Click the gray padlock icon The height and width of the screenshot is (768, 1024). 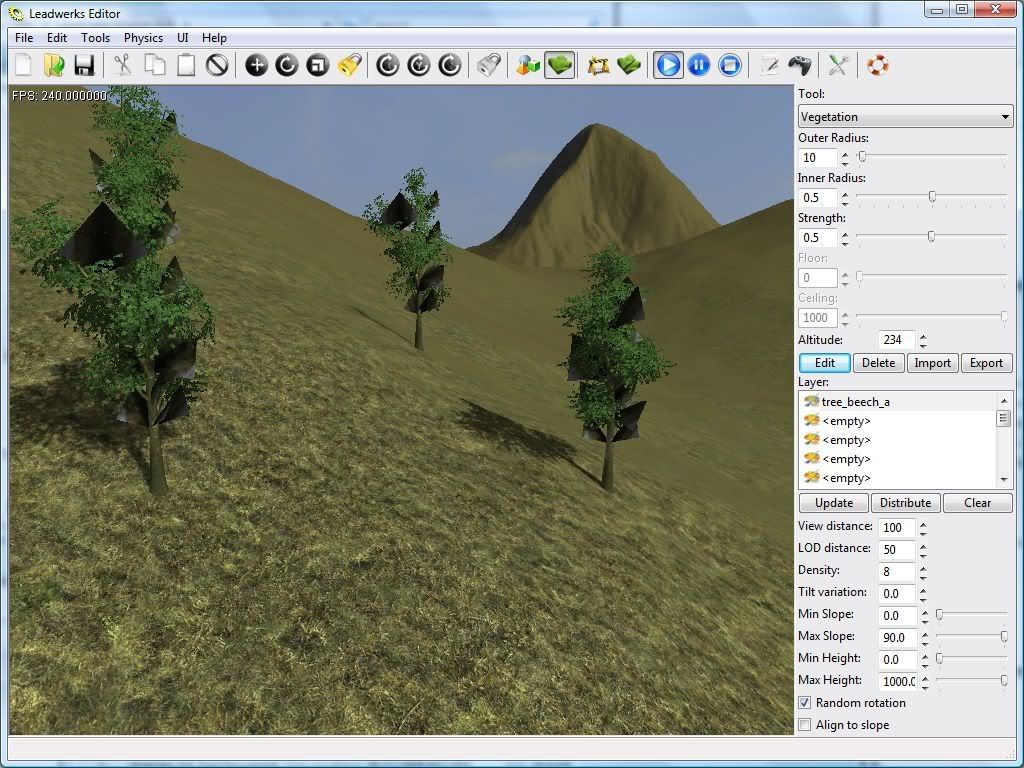(x=489, y=65)
